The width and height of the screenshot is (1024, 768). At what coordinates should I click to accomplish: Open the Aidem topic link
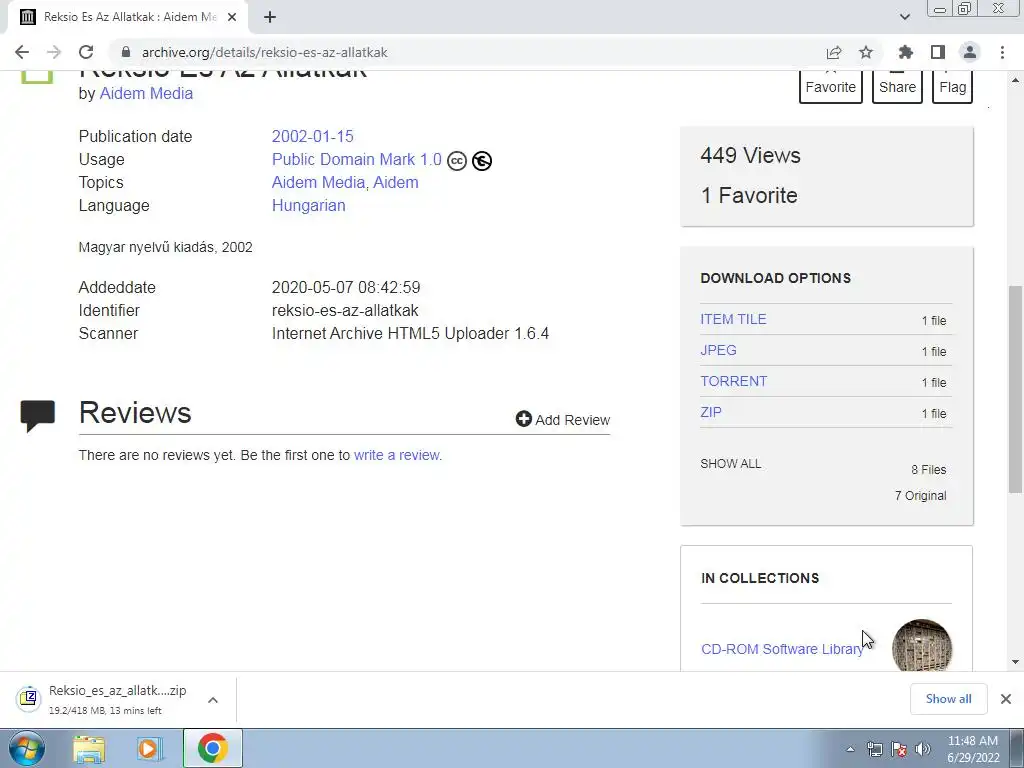[x=396, y=182]
